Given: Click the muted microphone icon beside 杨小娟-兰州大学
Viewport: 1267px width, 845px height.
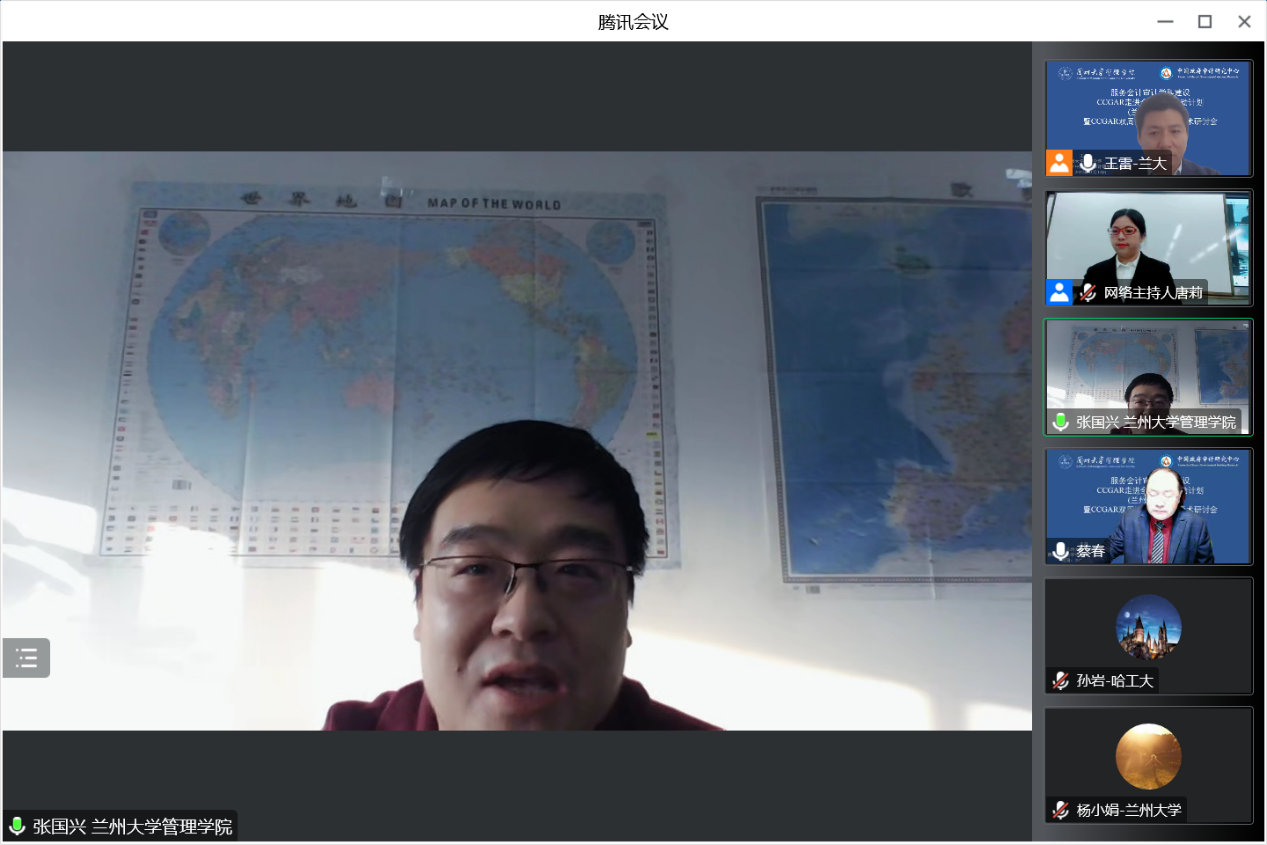Looking at the screenshot, I should pos(1060,810).
